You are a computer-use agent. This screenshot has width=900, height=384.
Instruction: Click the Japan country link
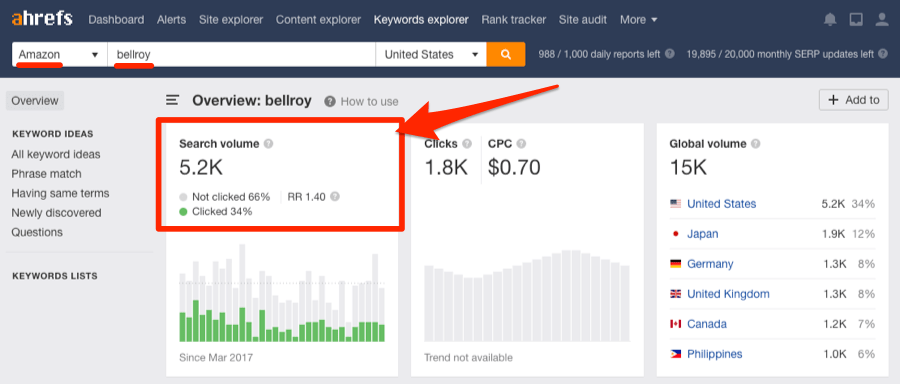point(703,234)
